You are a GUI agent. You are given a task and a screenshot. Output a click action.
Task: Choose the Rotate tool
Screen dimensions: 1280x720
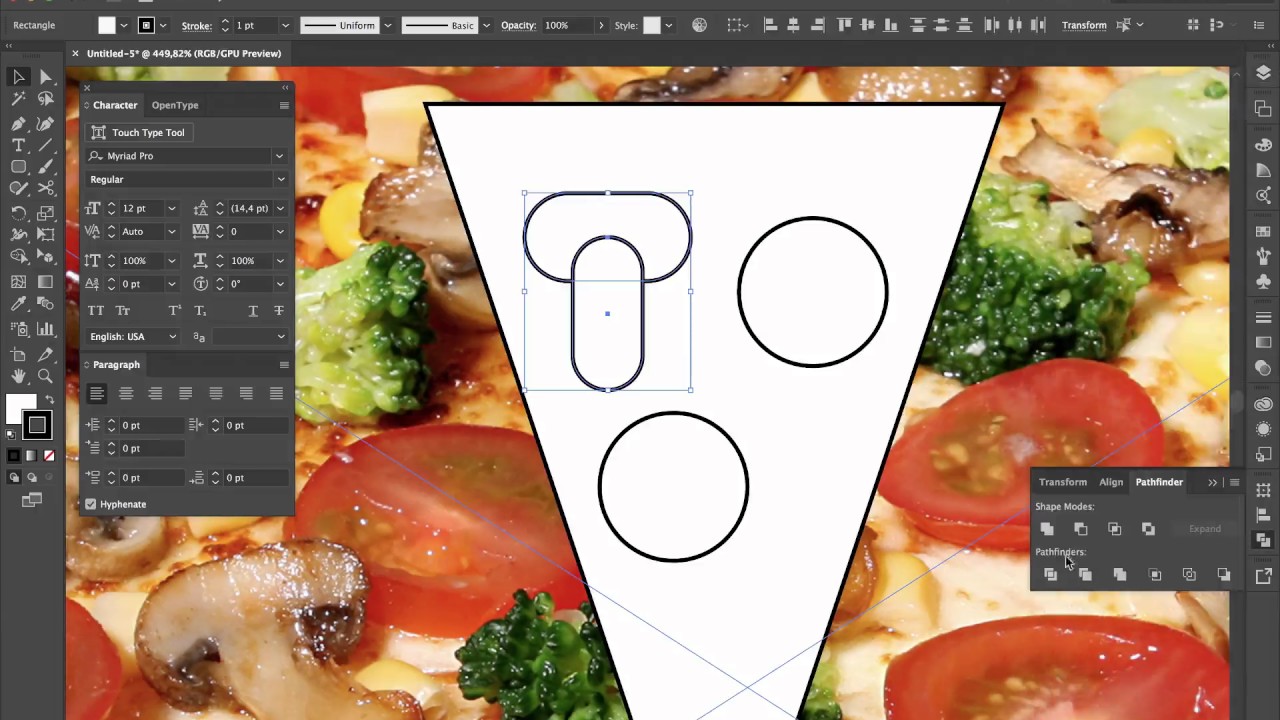coord(19,213)
